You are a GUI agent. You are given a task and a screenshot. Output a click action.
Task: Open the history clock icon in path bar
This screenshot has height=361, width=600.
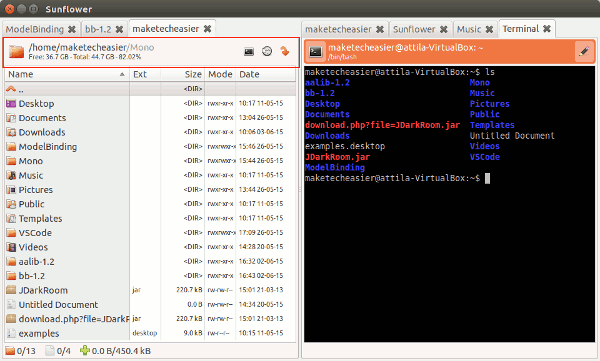click(267, 51)
